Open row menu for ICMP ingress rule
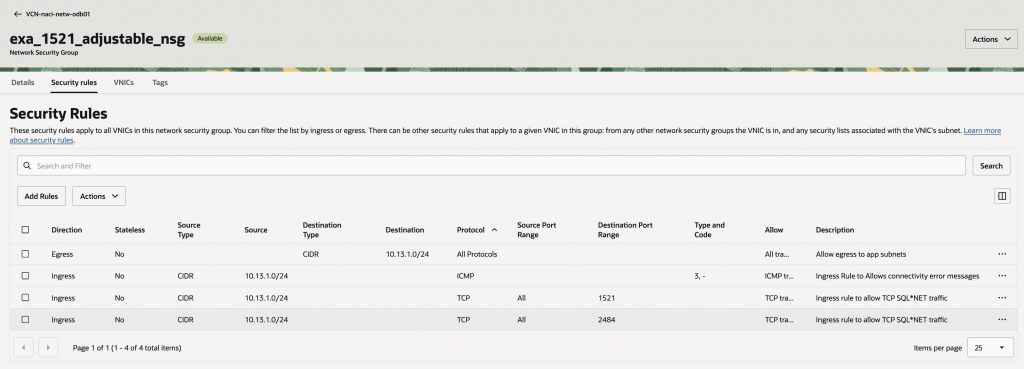 (x=1002, y=276)
